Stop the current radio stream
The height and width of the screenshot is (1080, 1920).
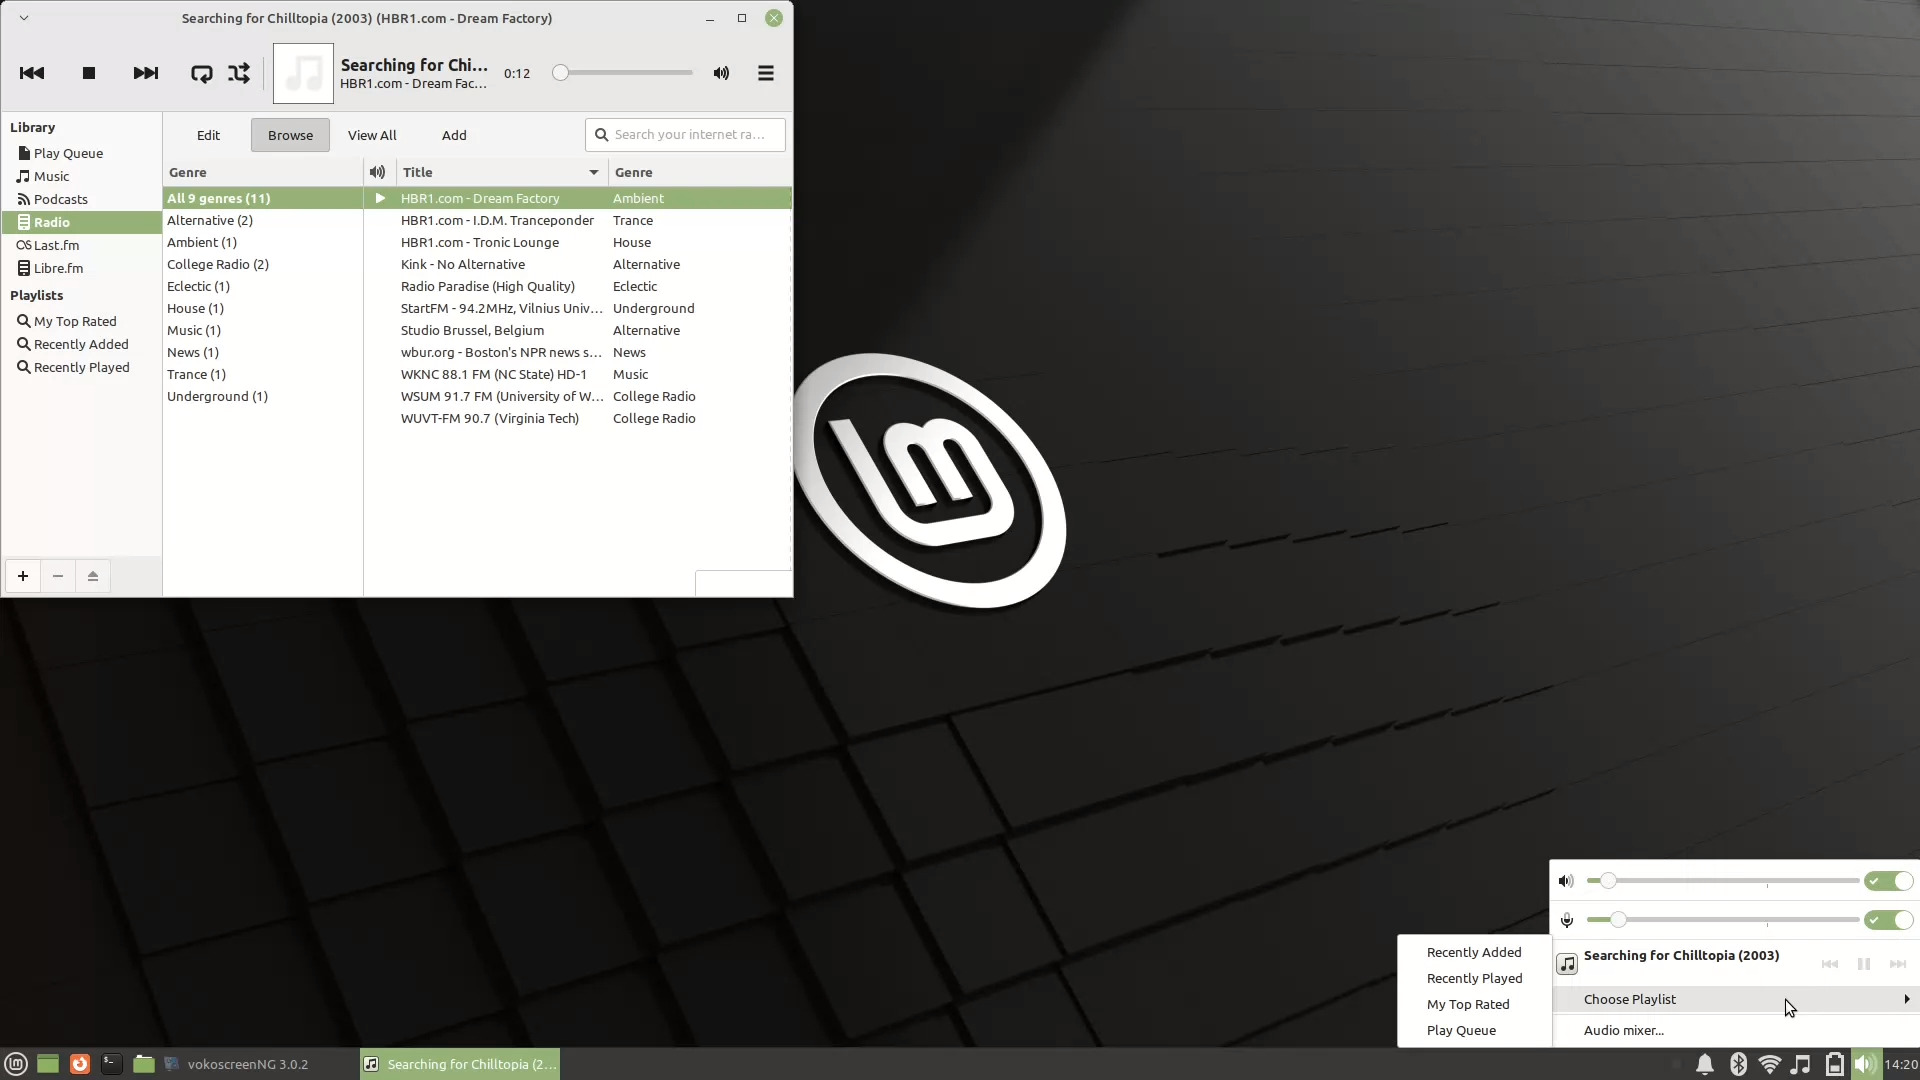[88, 73]
